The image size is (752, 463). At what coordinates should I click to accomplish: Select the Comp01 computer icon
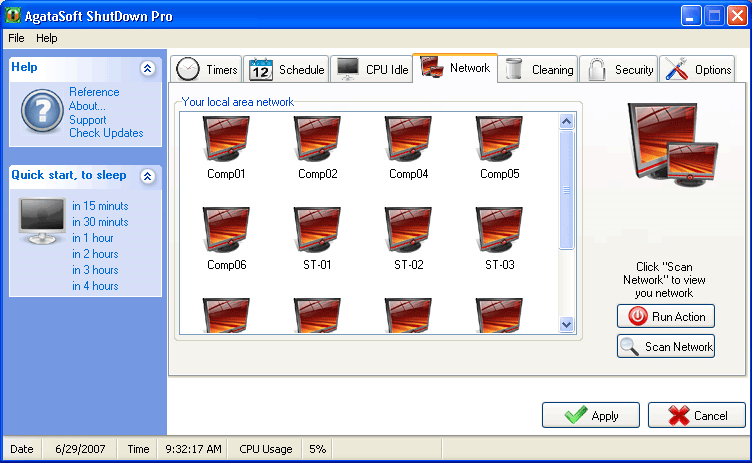tap(226, 139)
